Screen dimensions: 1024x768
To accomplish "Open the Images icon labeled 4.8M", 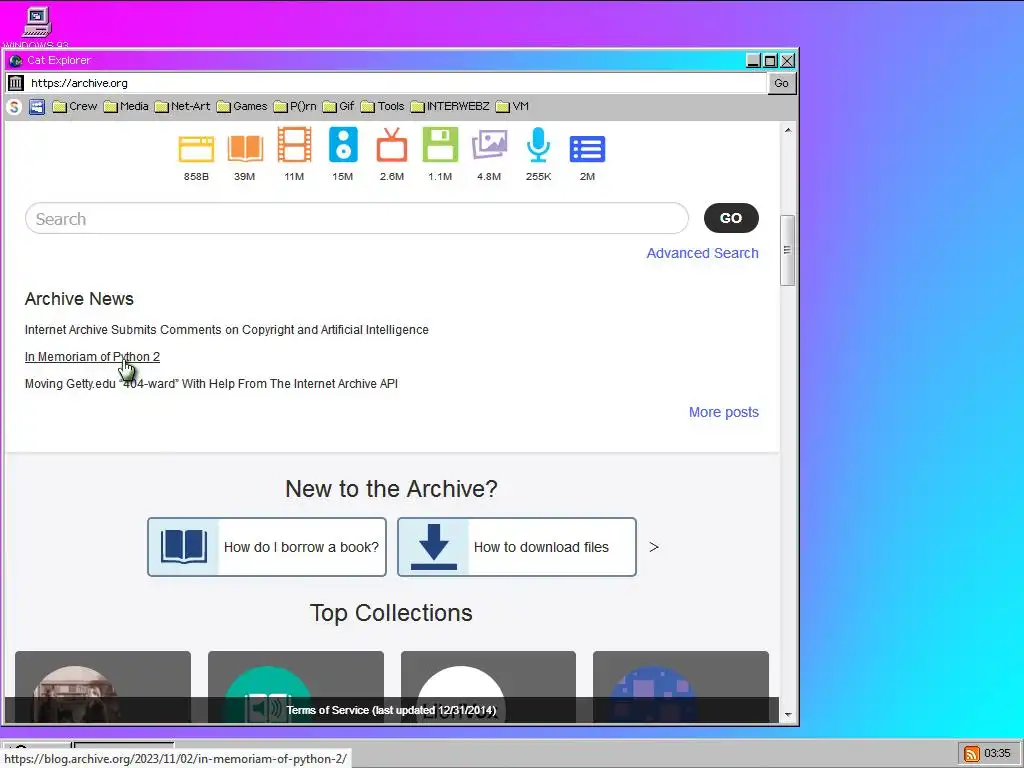I will [489, 144].
